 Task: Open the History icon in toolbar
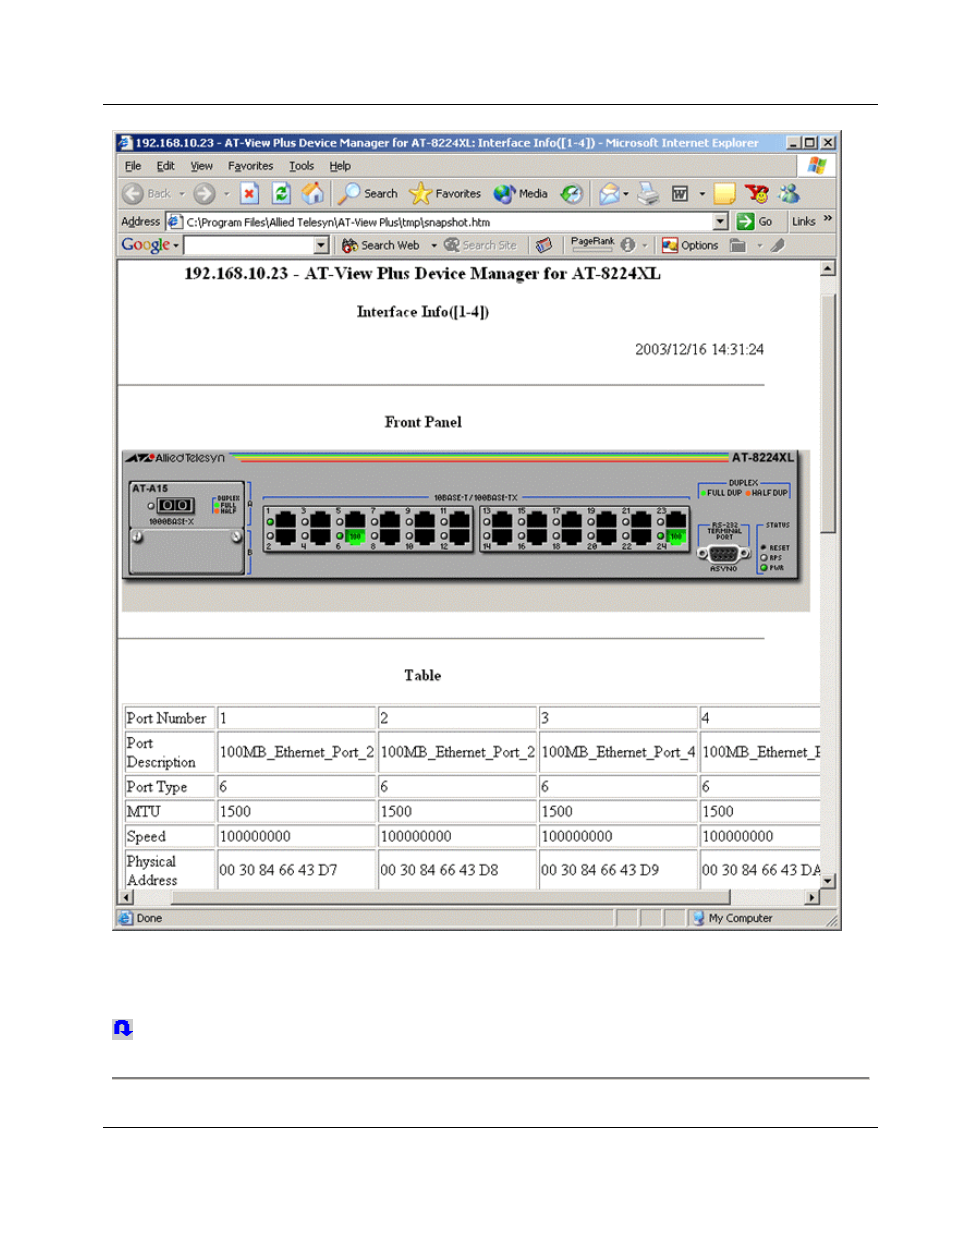point(571,194)
